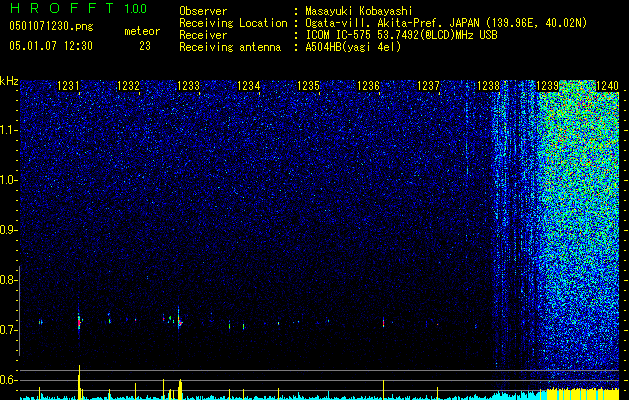629x400 pixels.
Task: Click the bright meteor echo at 1231
Action: pyautogui.click(x=79, y=321)
